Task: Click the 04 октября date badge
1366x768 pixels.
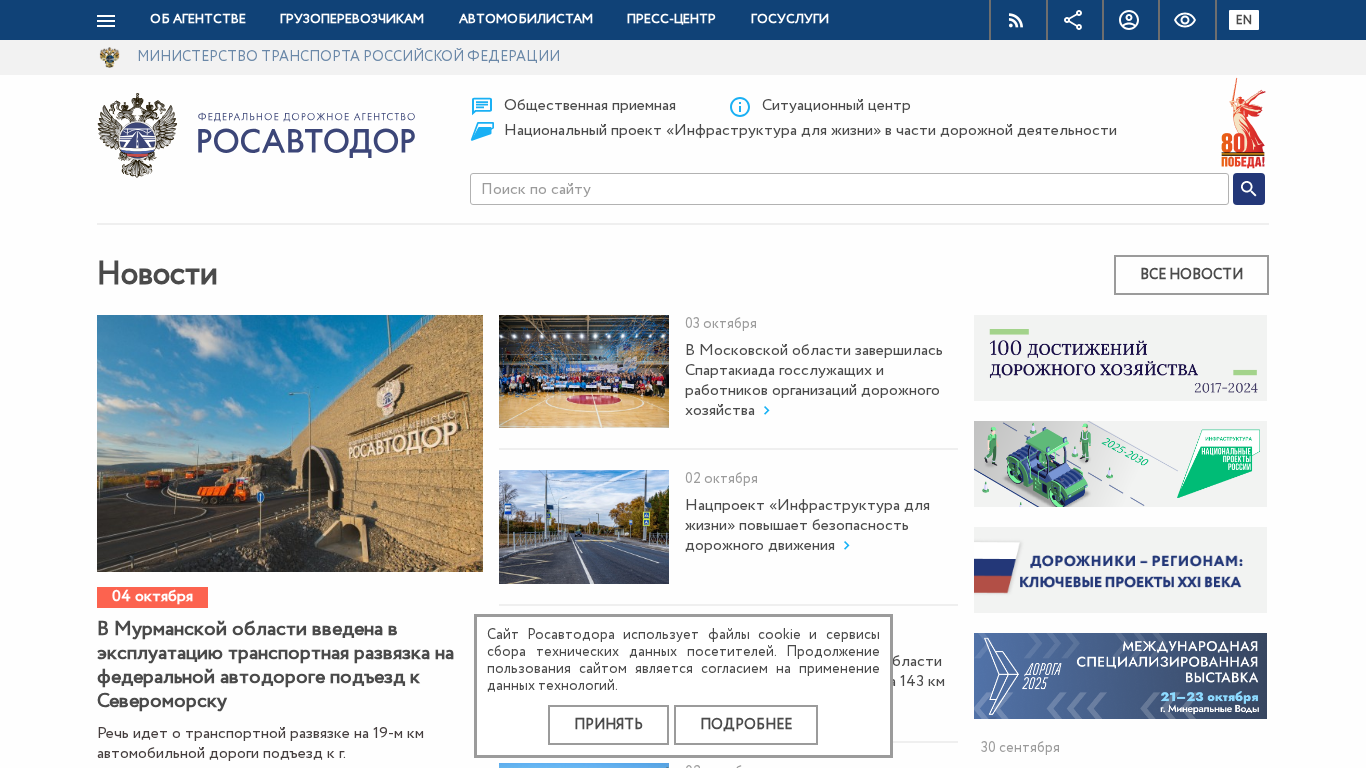Action: tap(152, 597)
